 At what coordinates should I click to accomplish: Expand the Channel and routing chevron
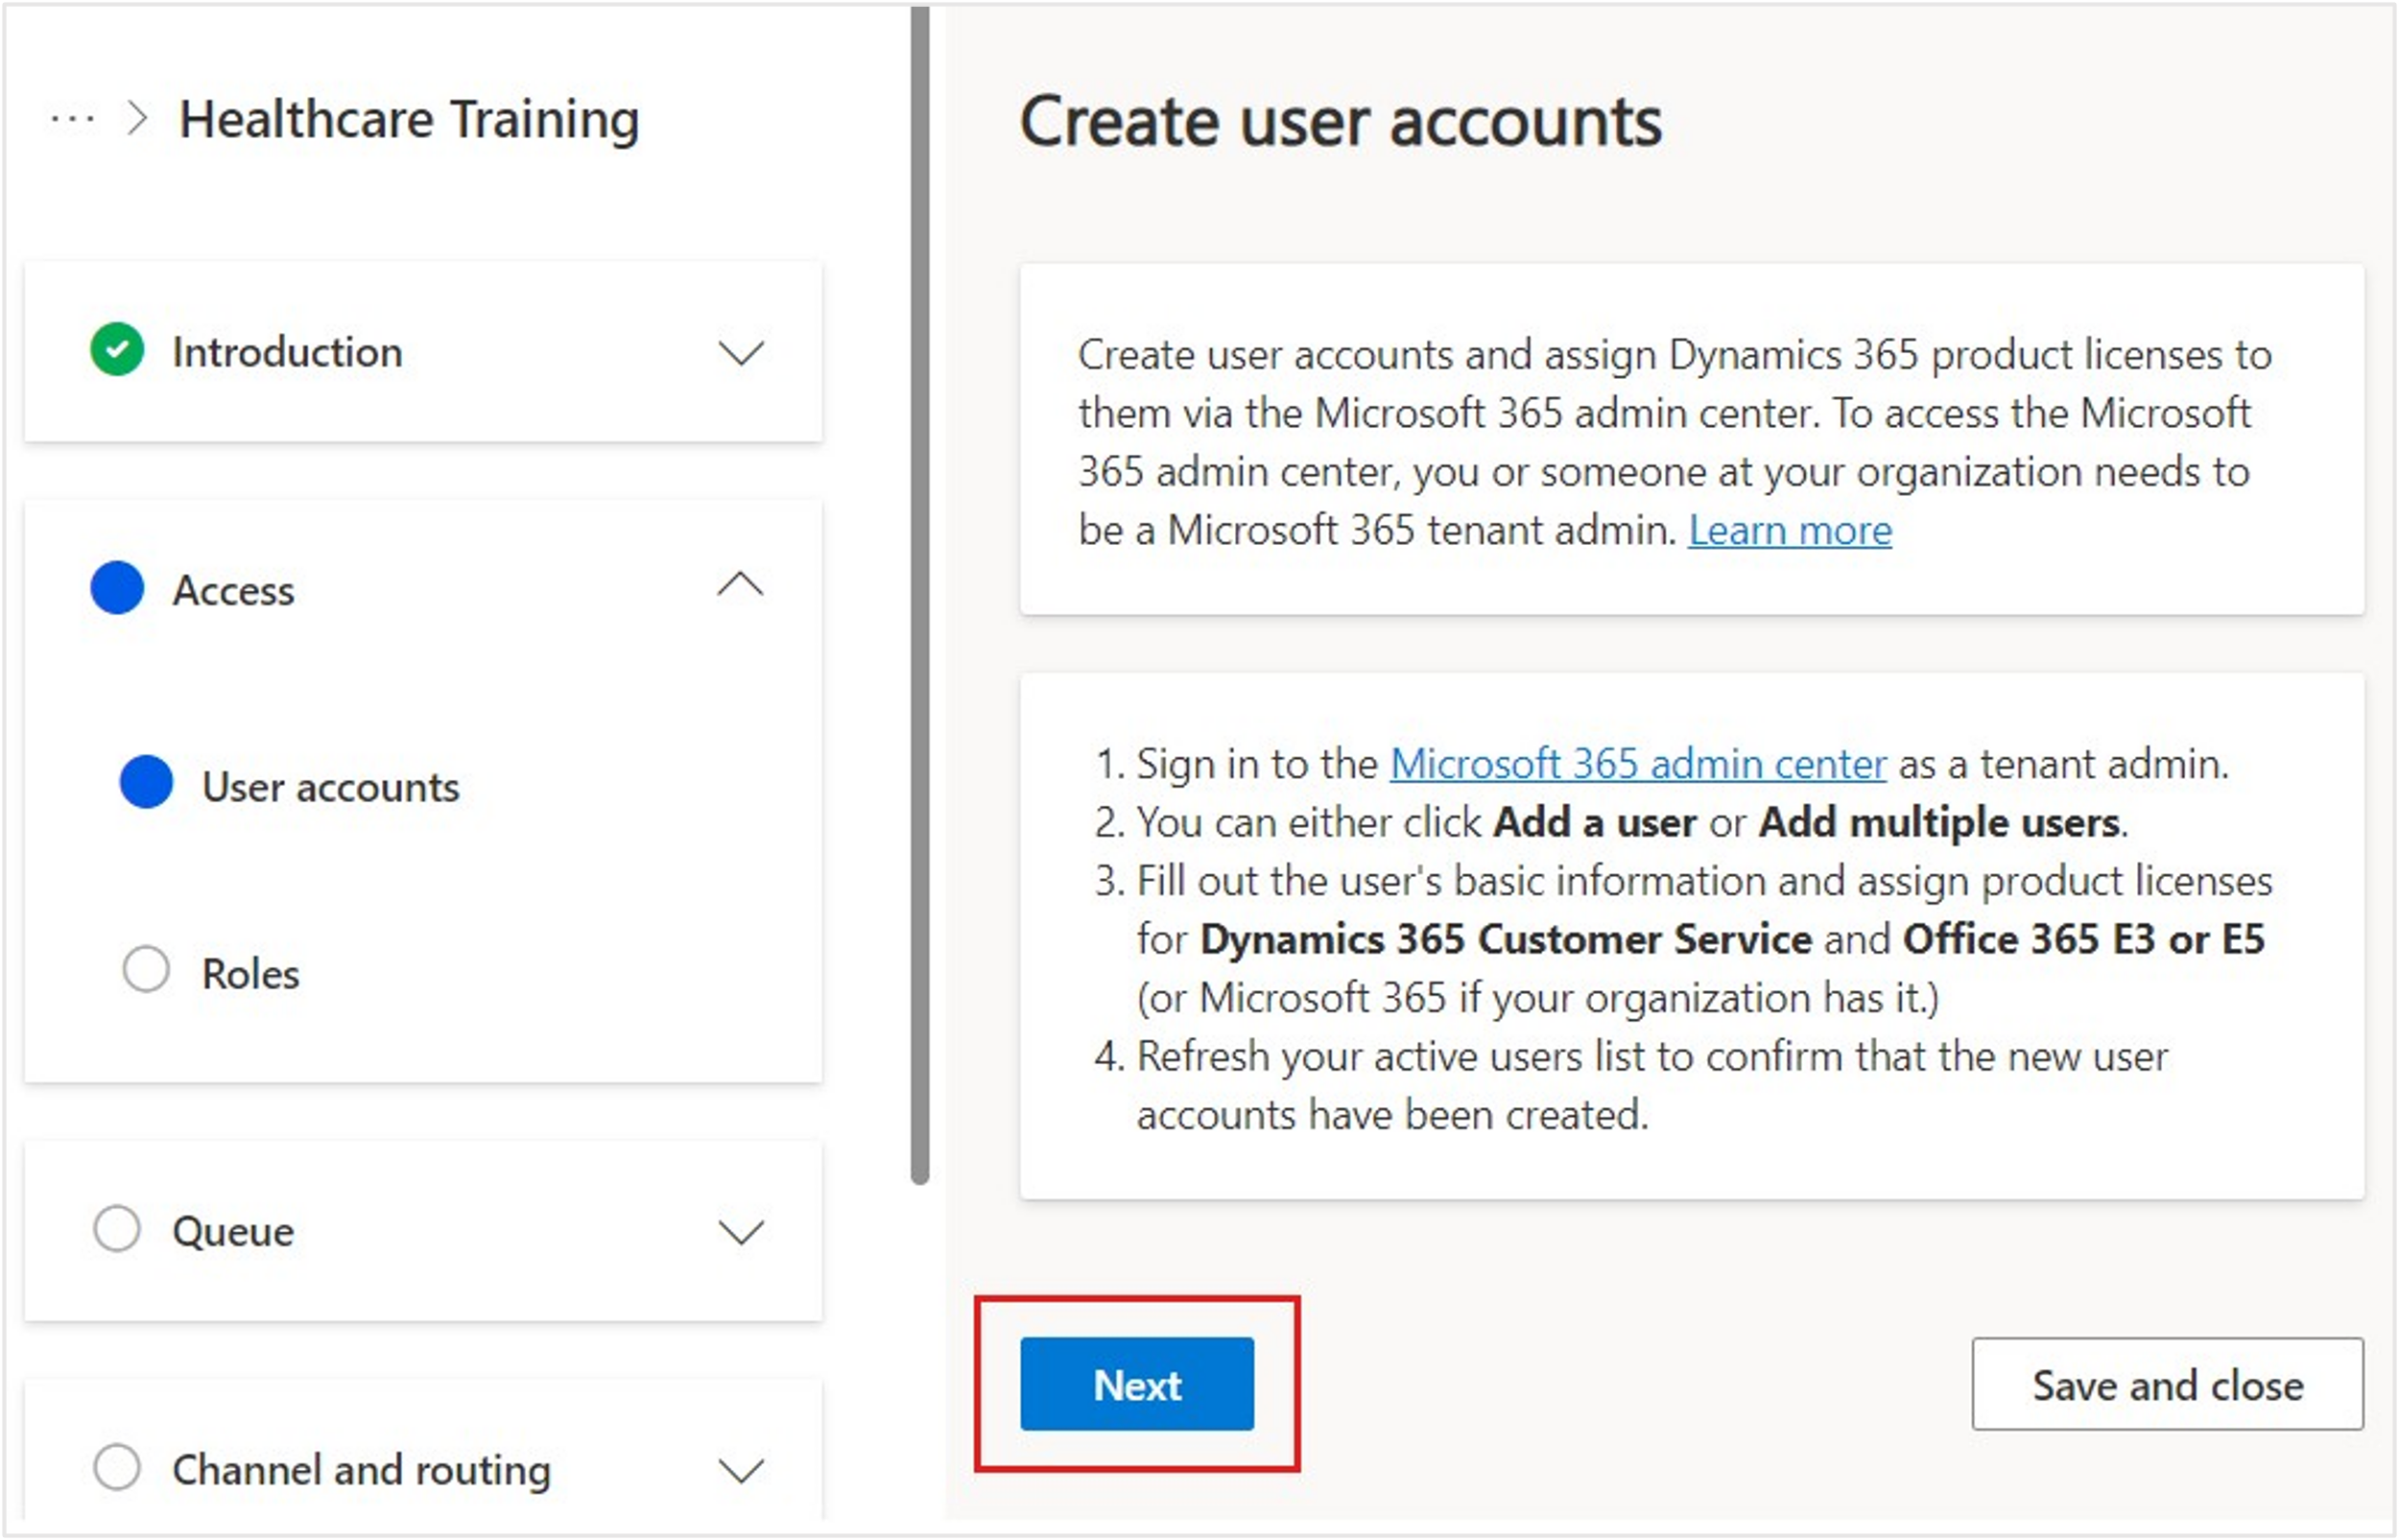coord(740,1471)
